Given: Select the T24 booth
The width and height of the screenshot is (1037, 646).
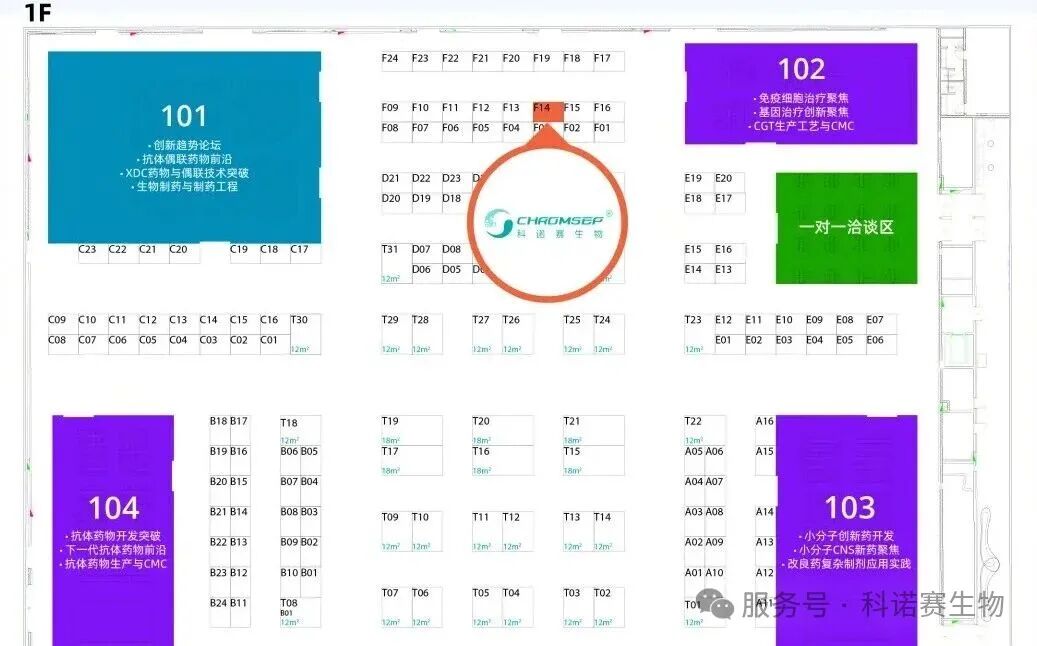Looking at the screenshot, I should [x=608, y=334].
